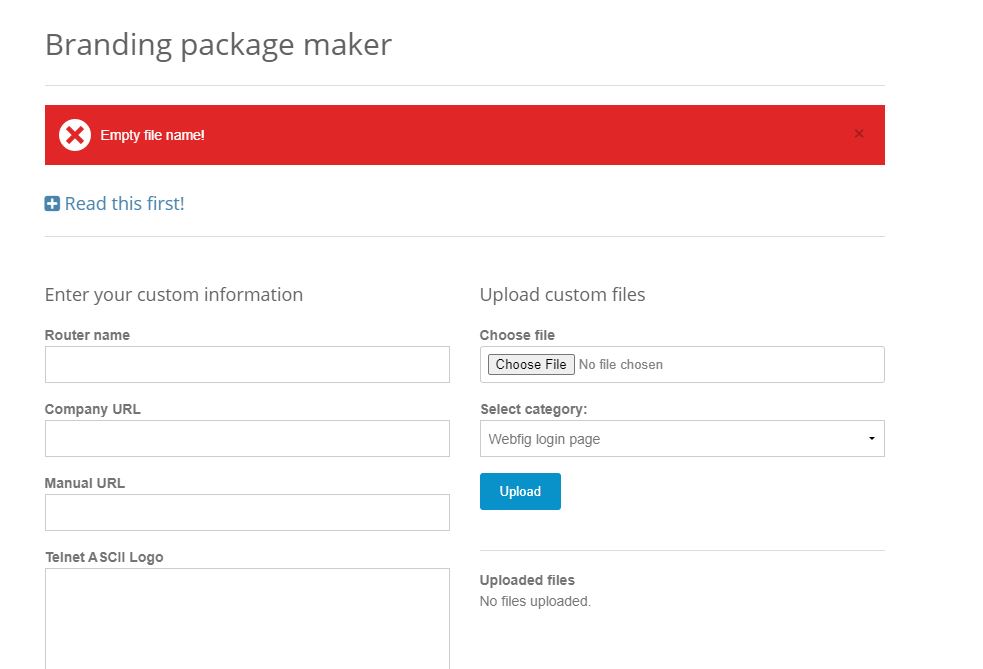Screen dimensions: 983x669
Task: Open the category dropdown via its caret arrow
Action: tap(872, 438)
